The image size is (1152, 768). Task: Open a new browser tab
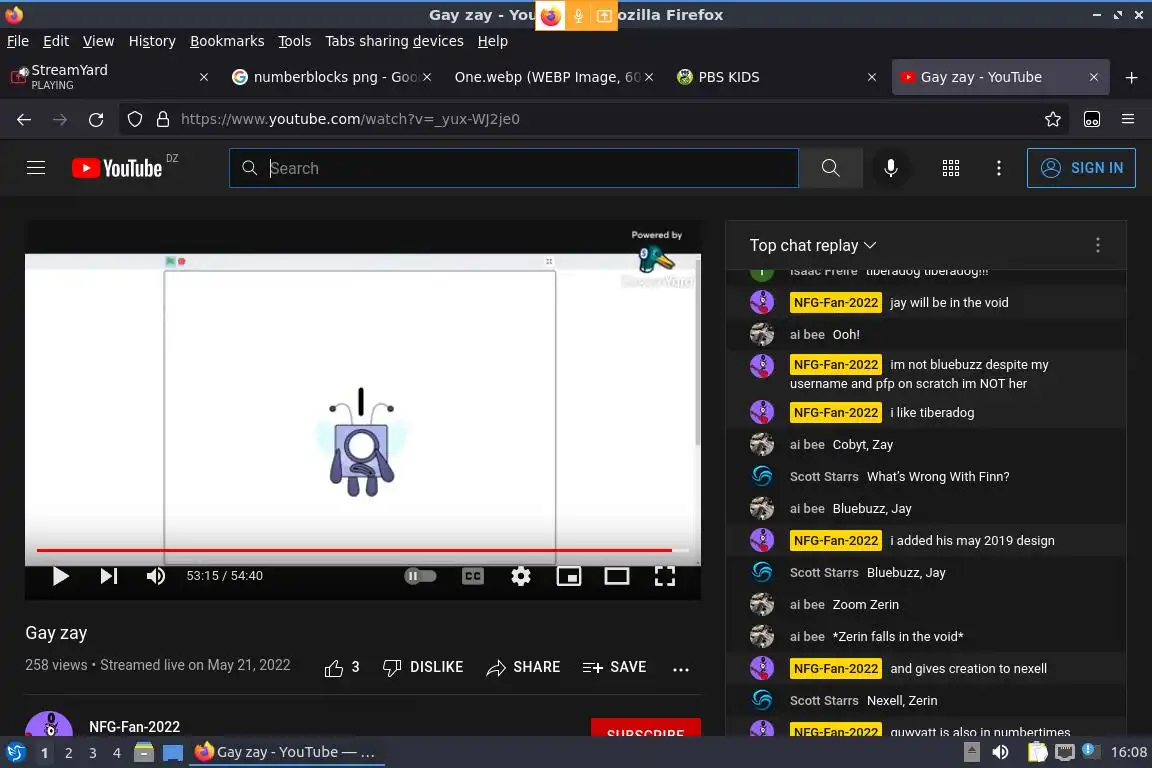tap(1131, 77)
